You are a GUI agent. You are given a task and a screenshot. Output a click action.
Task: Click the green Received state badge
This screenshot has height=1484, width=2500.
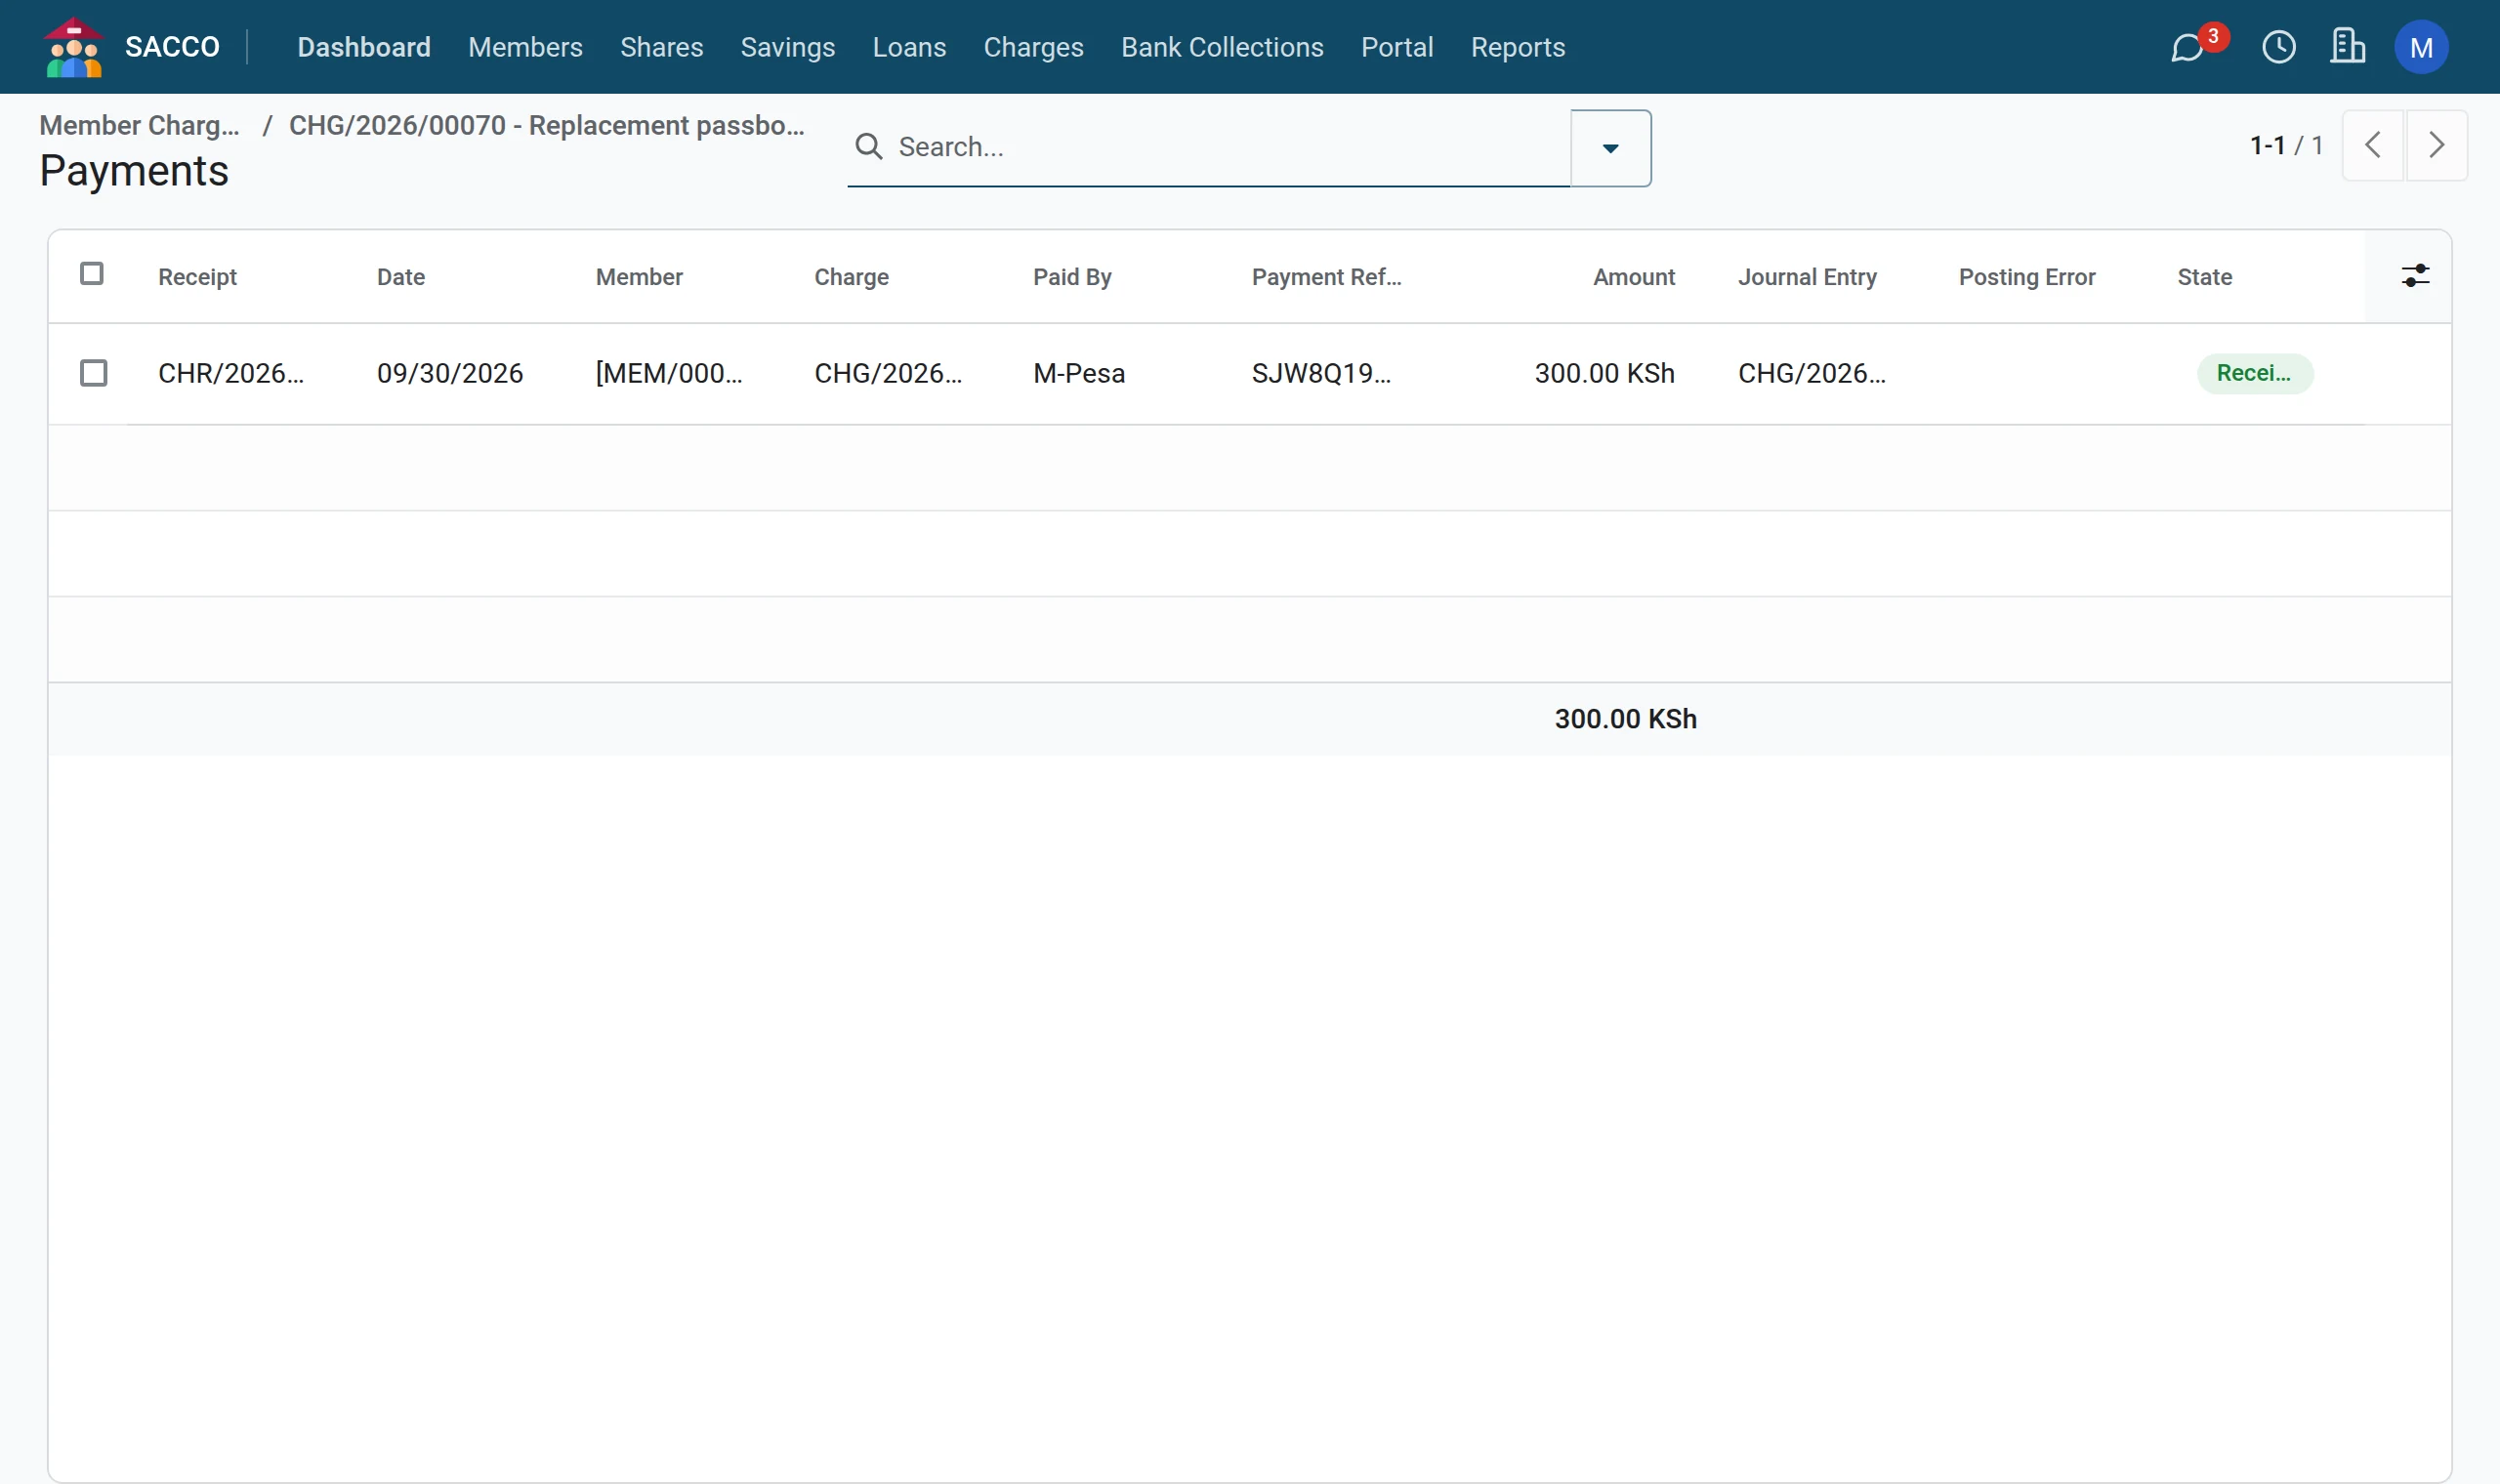click(2254, 373)
